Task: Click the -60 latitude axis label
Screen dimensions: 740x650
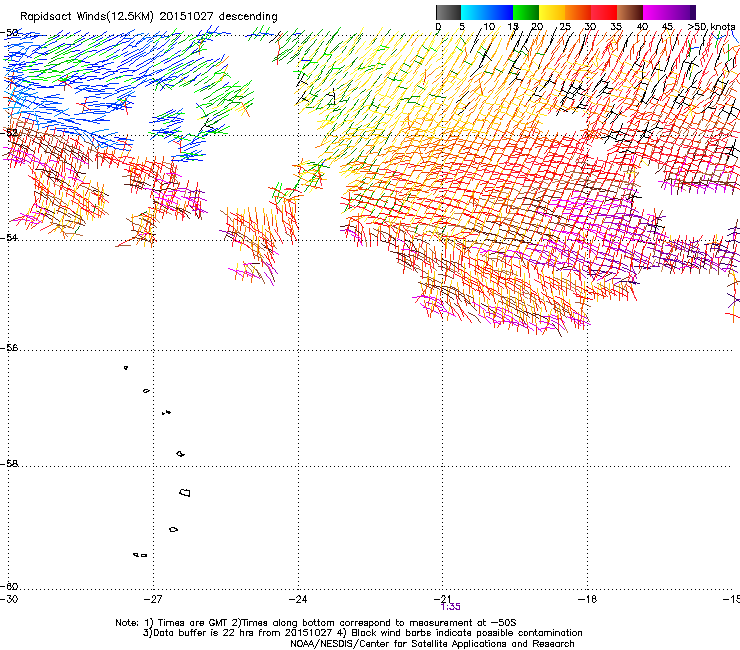Action: (x=9, y=587)
